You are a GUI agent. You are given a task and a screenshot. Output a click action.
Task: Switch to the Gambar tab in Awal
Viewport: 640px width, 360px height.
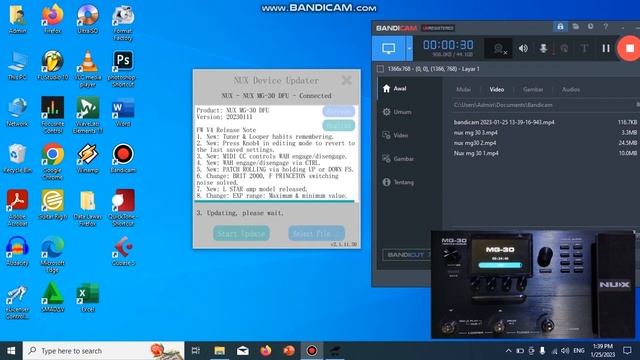(533, 89)
